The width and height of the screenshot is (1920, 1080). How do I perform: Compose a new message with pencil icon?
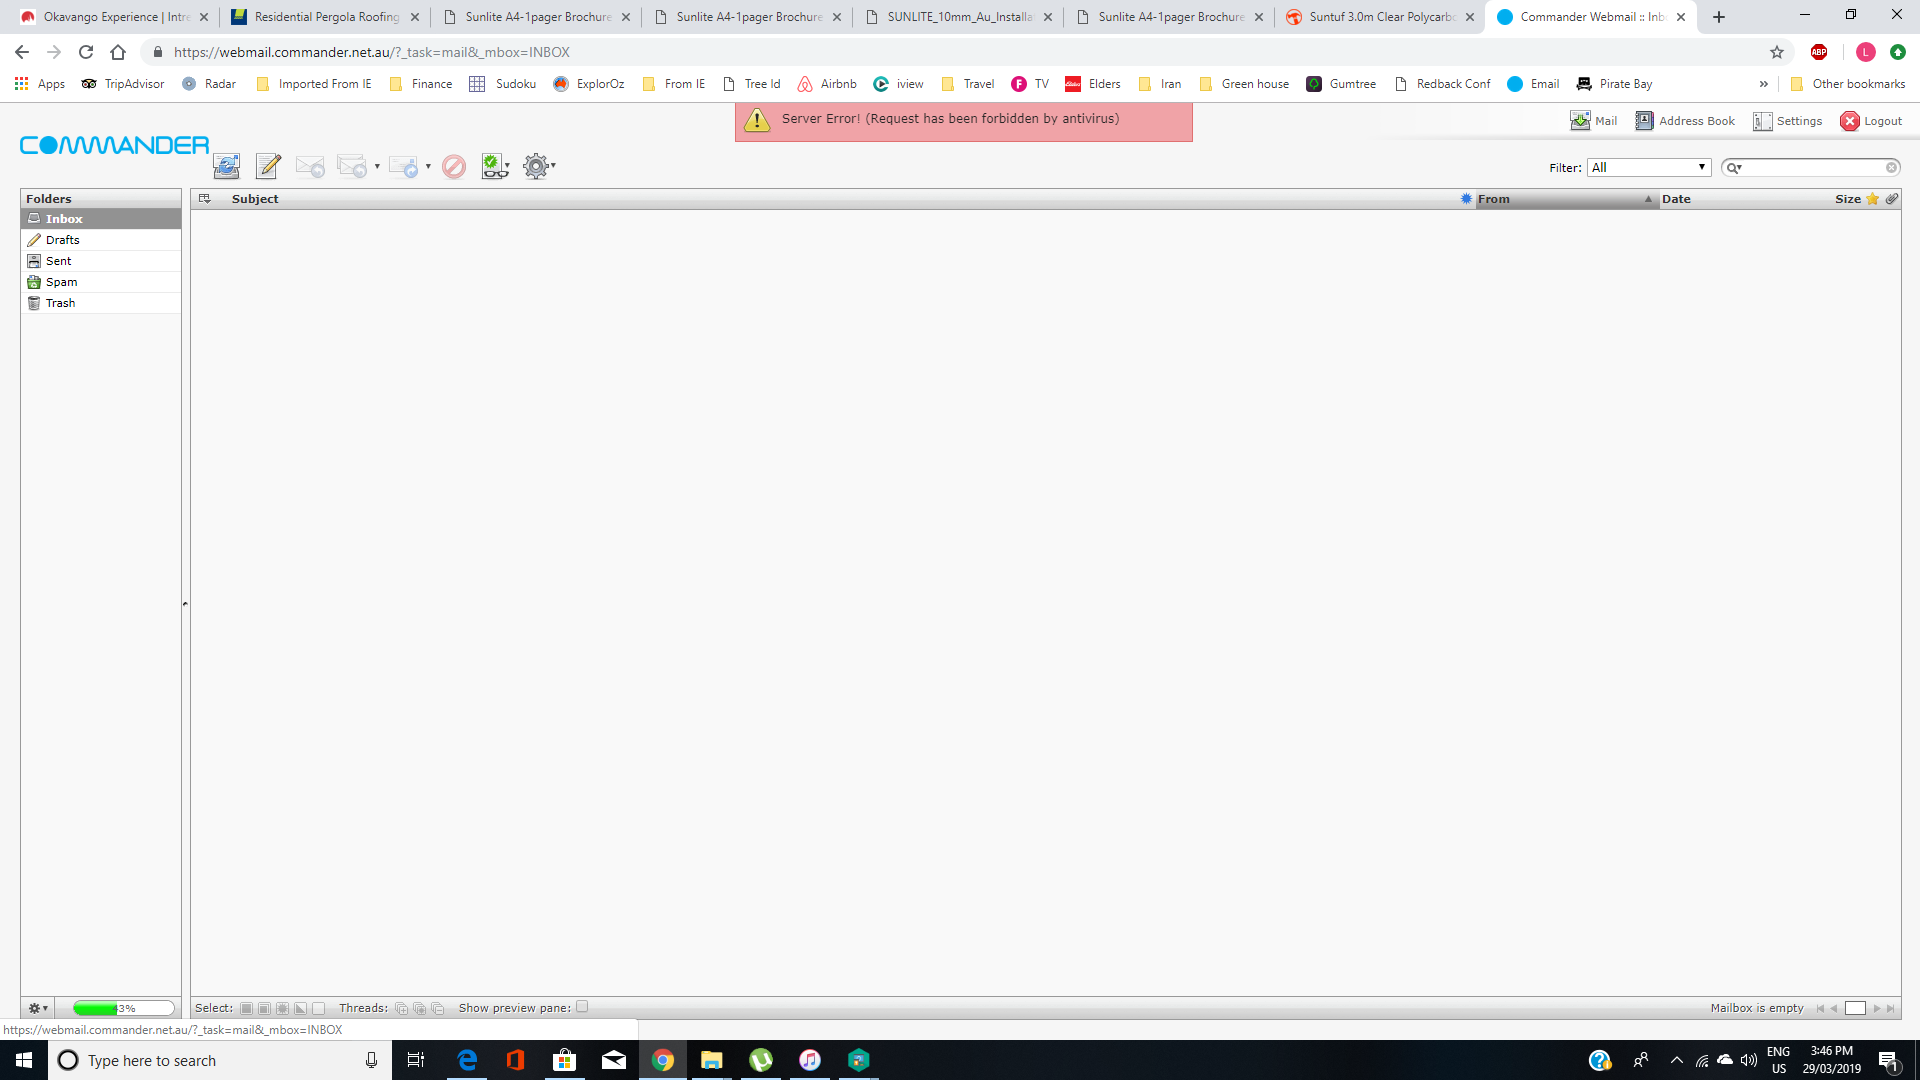268,166
